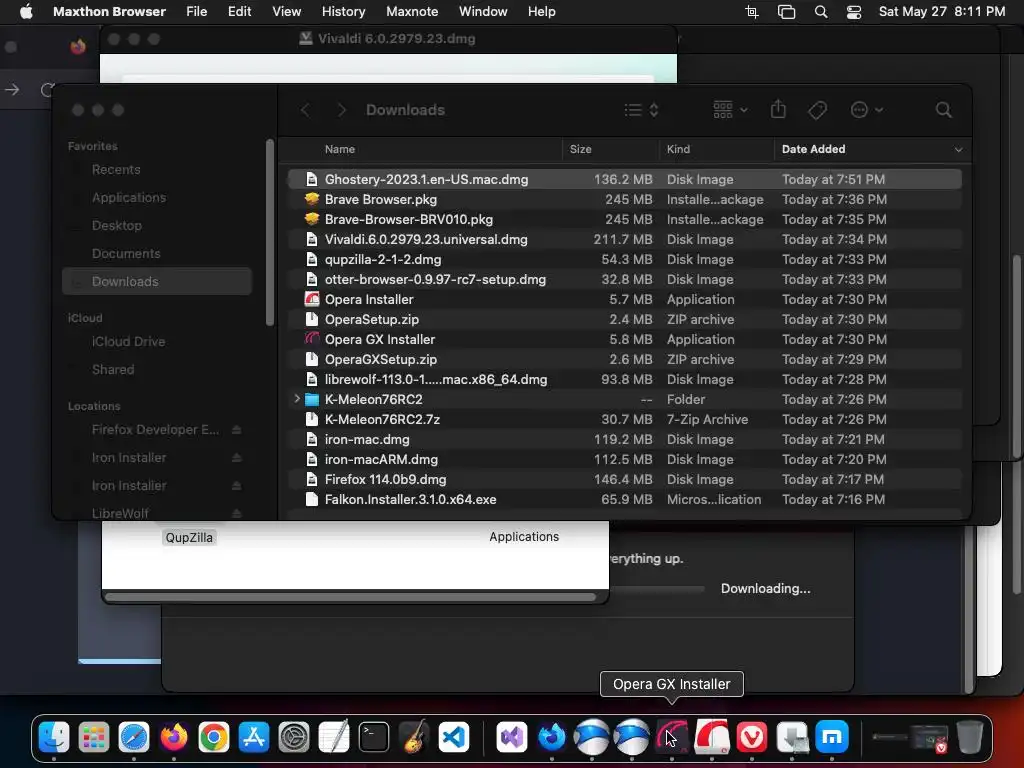This screenshot has width=1024, height=768.
Task: Open Visual Studio Code from the dock
Action: (x=454, y=738)
